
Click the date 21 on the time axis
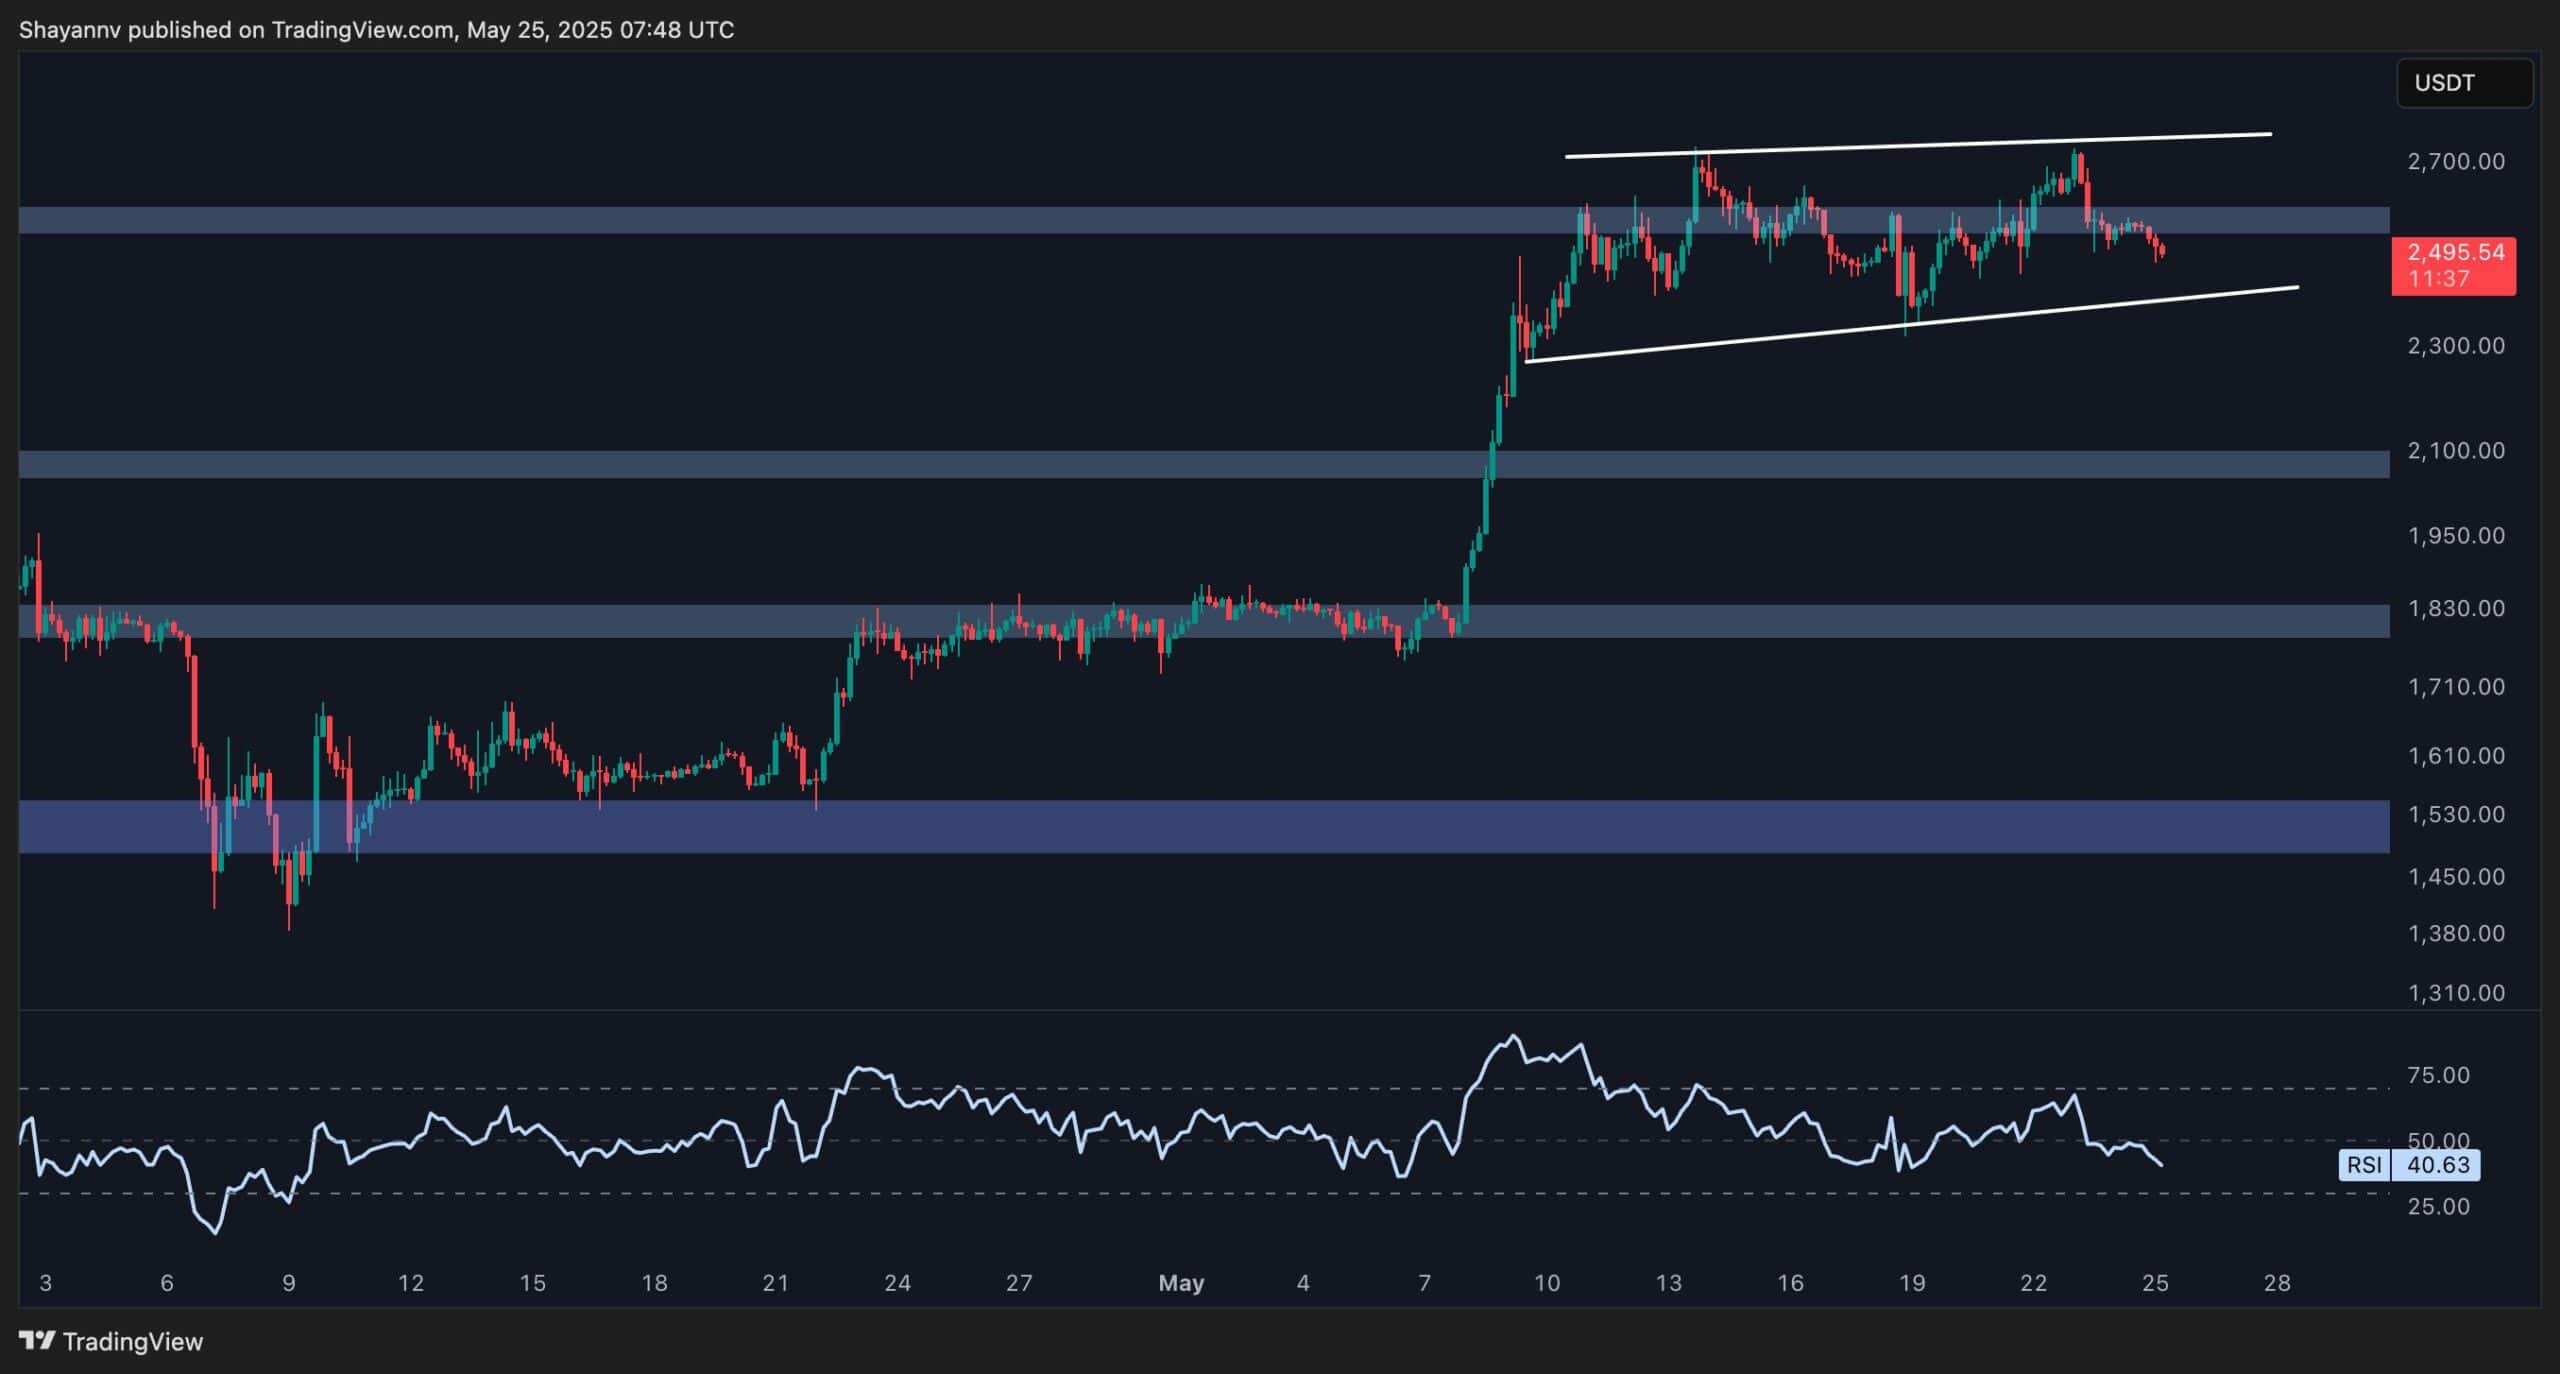point(776,1283)
